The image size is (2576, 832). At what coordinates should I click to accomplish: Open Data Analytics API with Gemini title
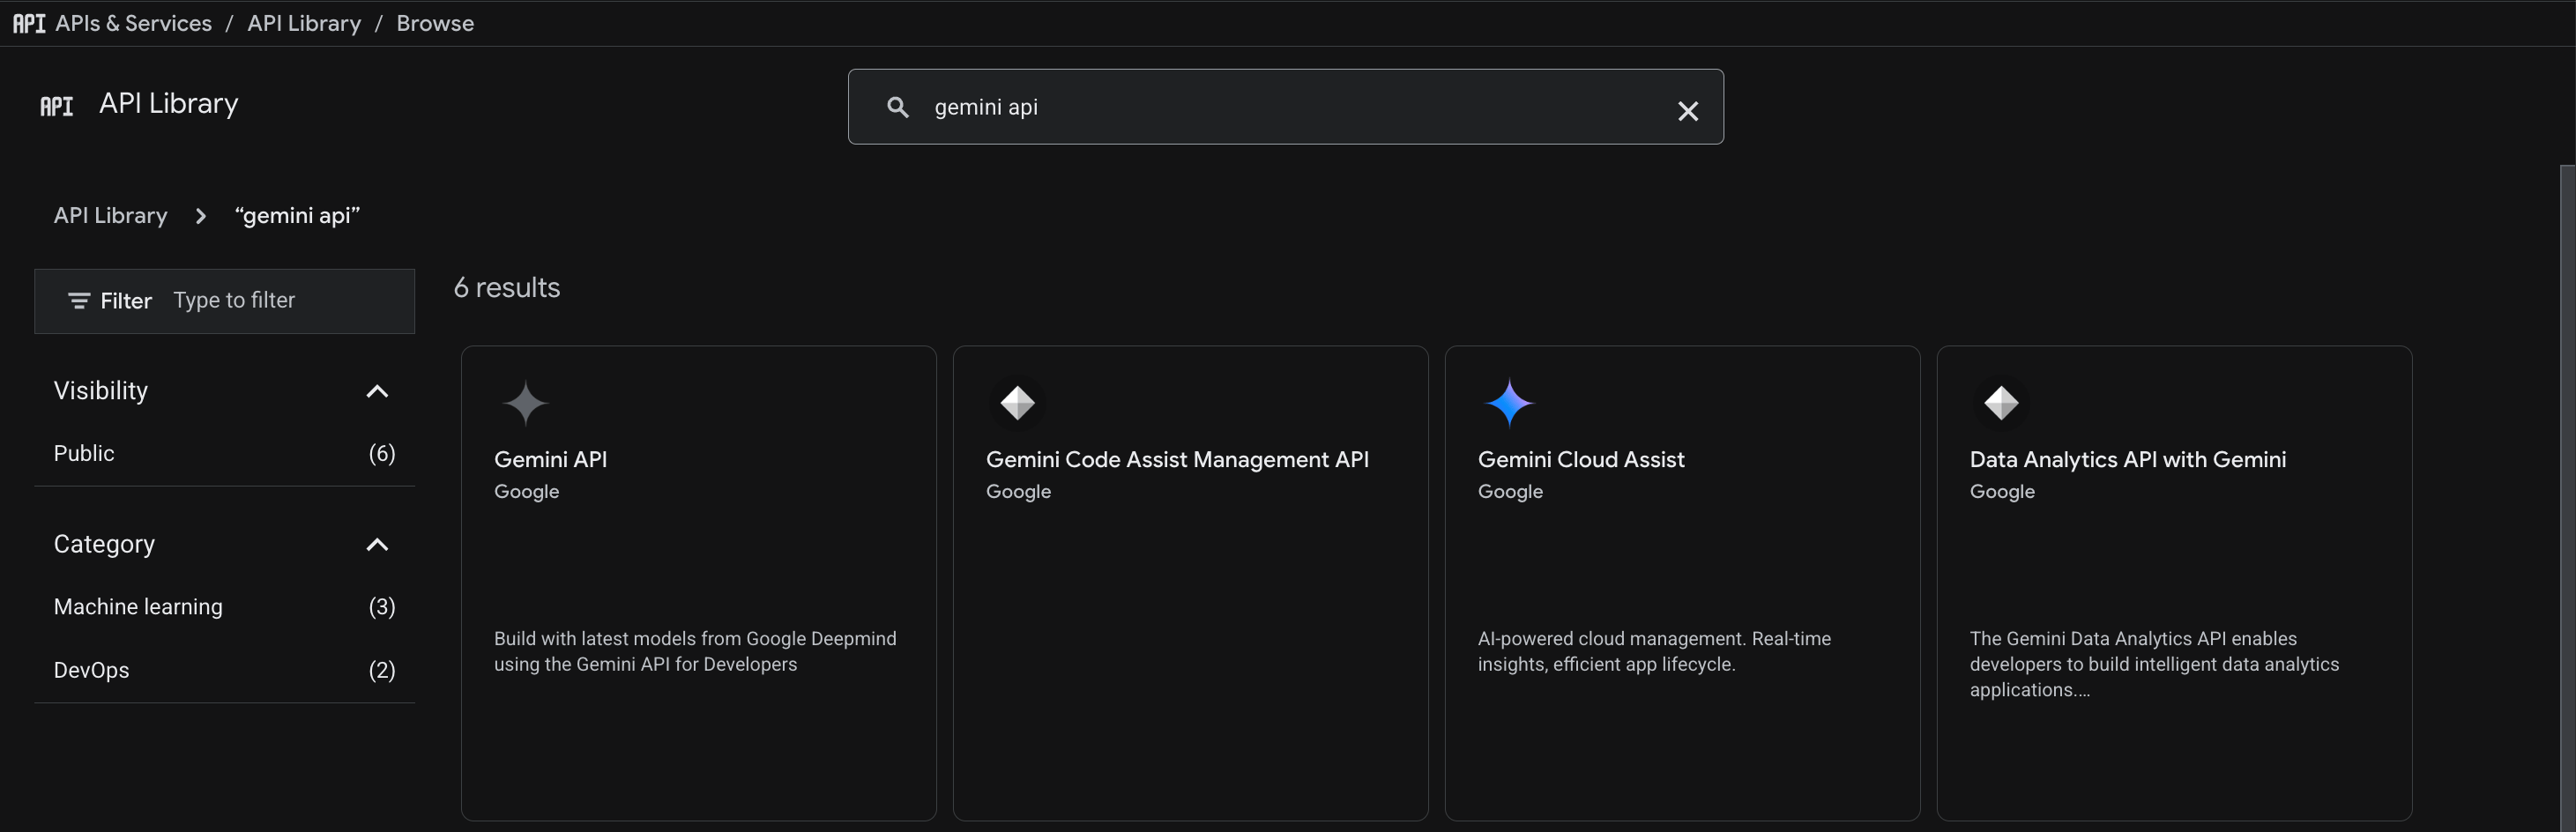point(2127,460)
